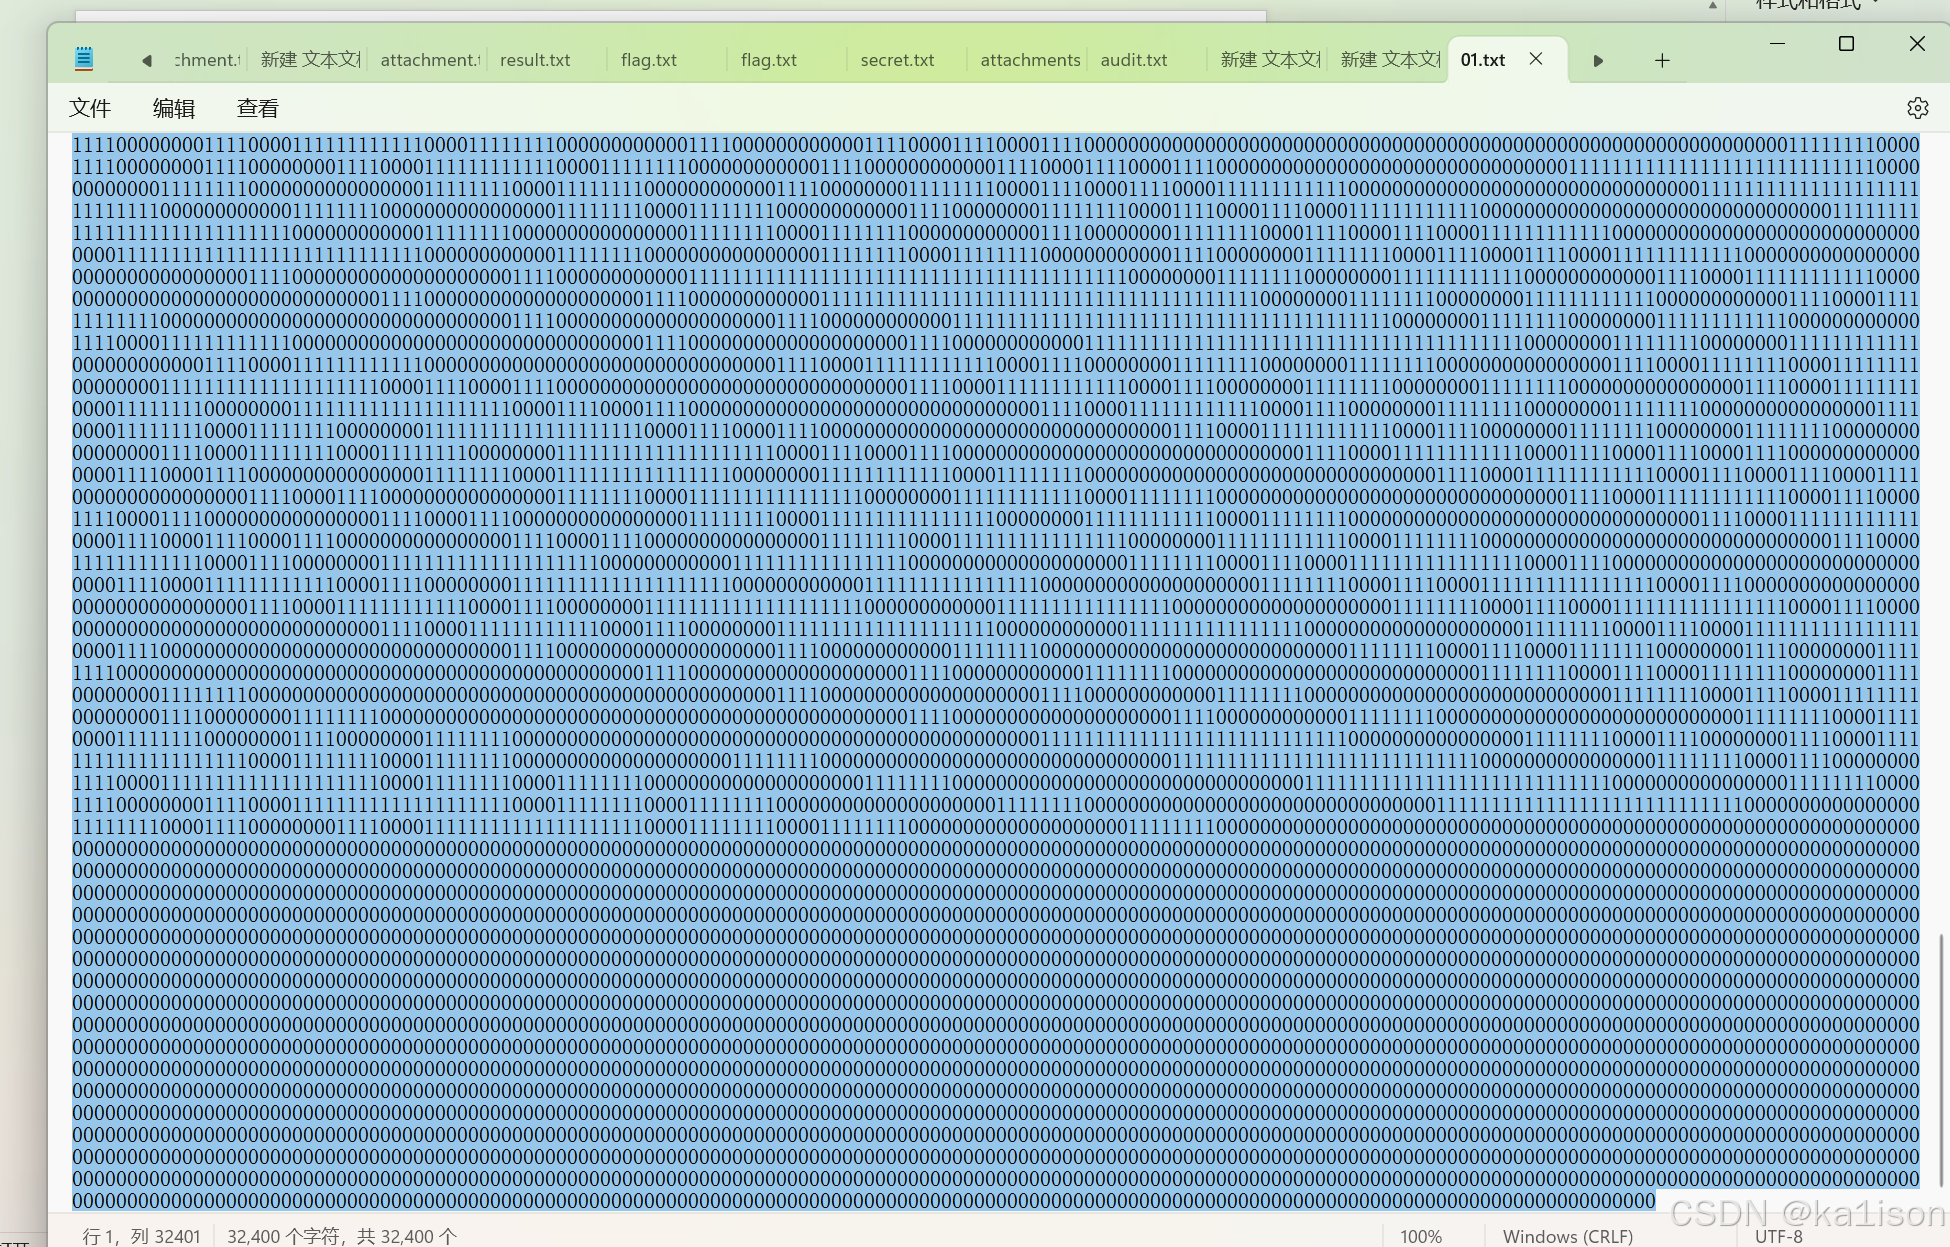
Task: Switch to audit.txt tab
Action: [1133, 60]
